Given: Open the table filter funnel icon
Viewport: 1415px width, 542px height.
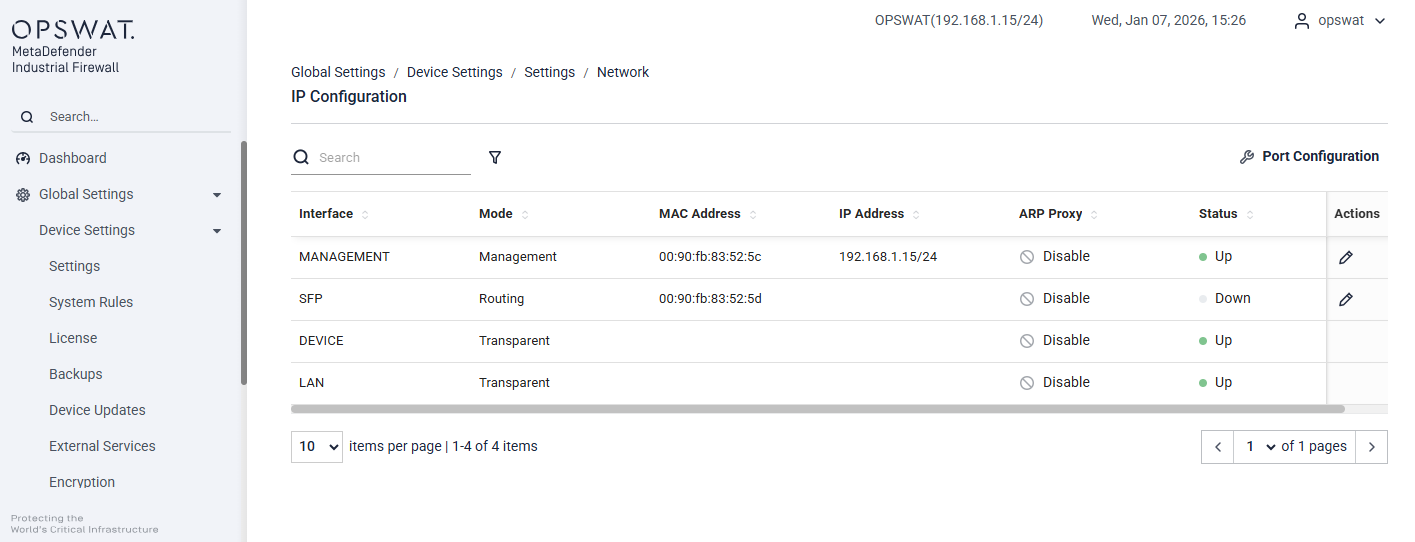Looking at the screenshot, I should point(495,158).
